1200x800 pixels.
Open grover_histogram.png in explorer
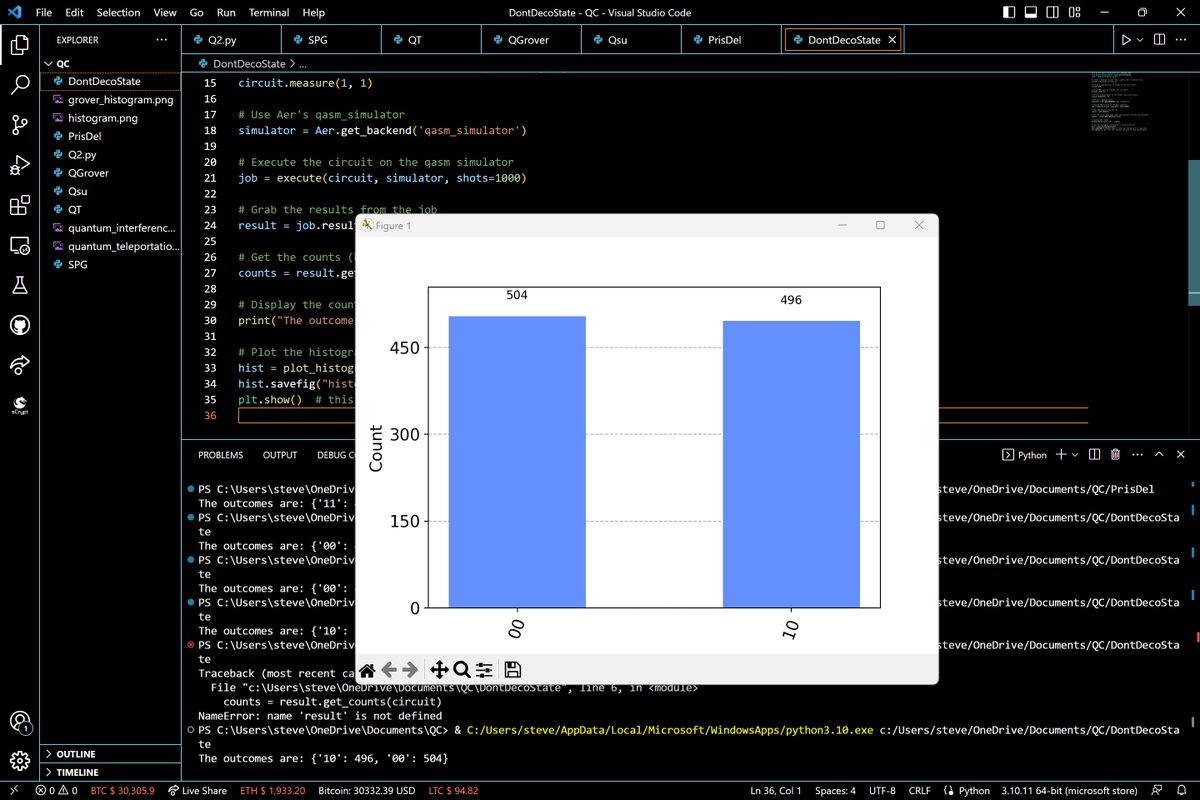[x=120, y=100]
